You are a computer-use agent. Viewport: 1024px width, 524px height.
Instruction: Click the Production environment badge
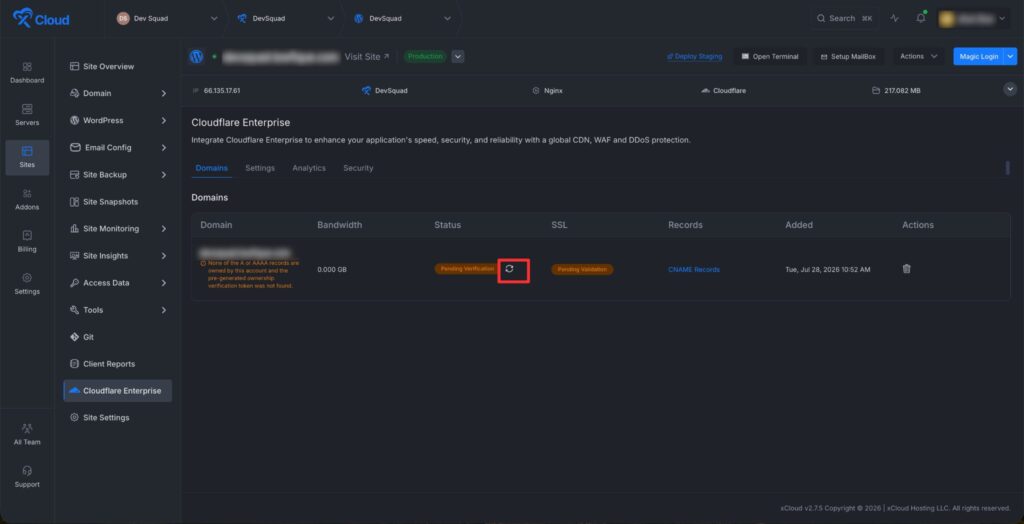click(425, 57)
